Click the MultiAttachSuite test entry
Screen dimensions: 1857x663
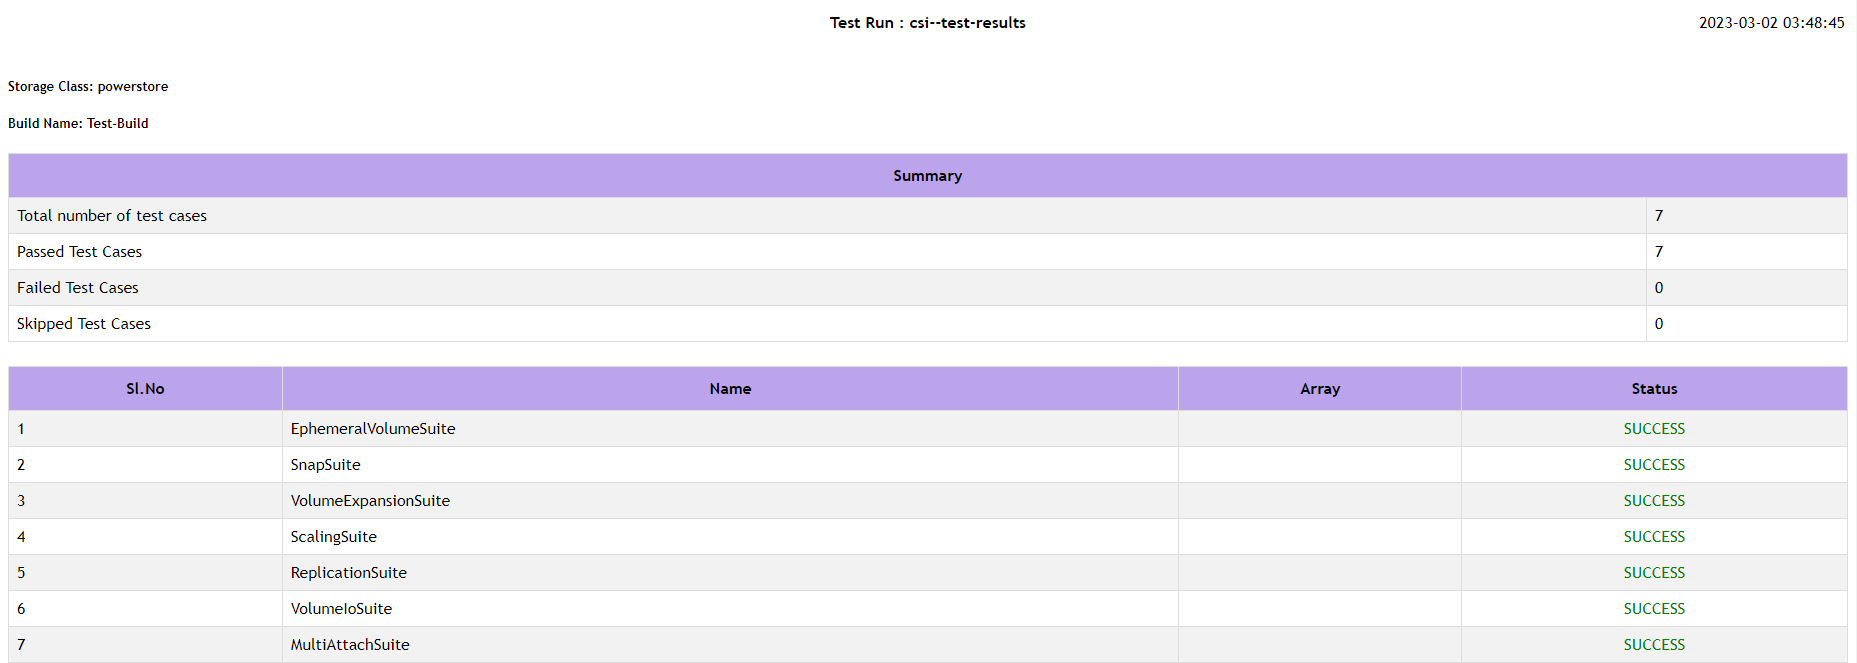tap(350, 645)
